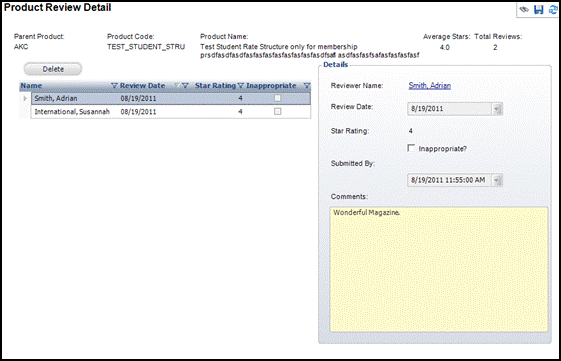Screen dimensions: 561x361
Task: Click the Save disk icon in toolbar
Action: [538, 9]
